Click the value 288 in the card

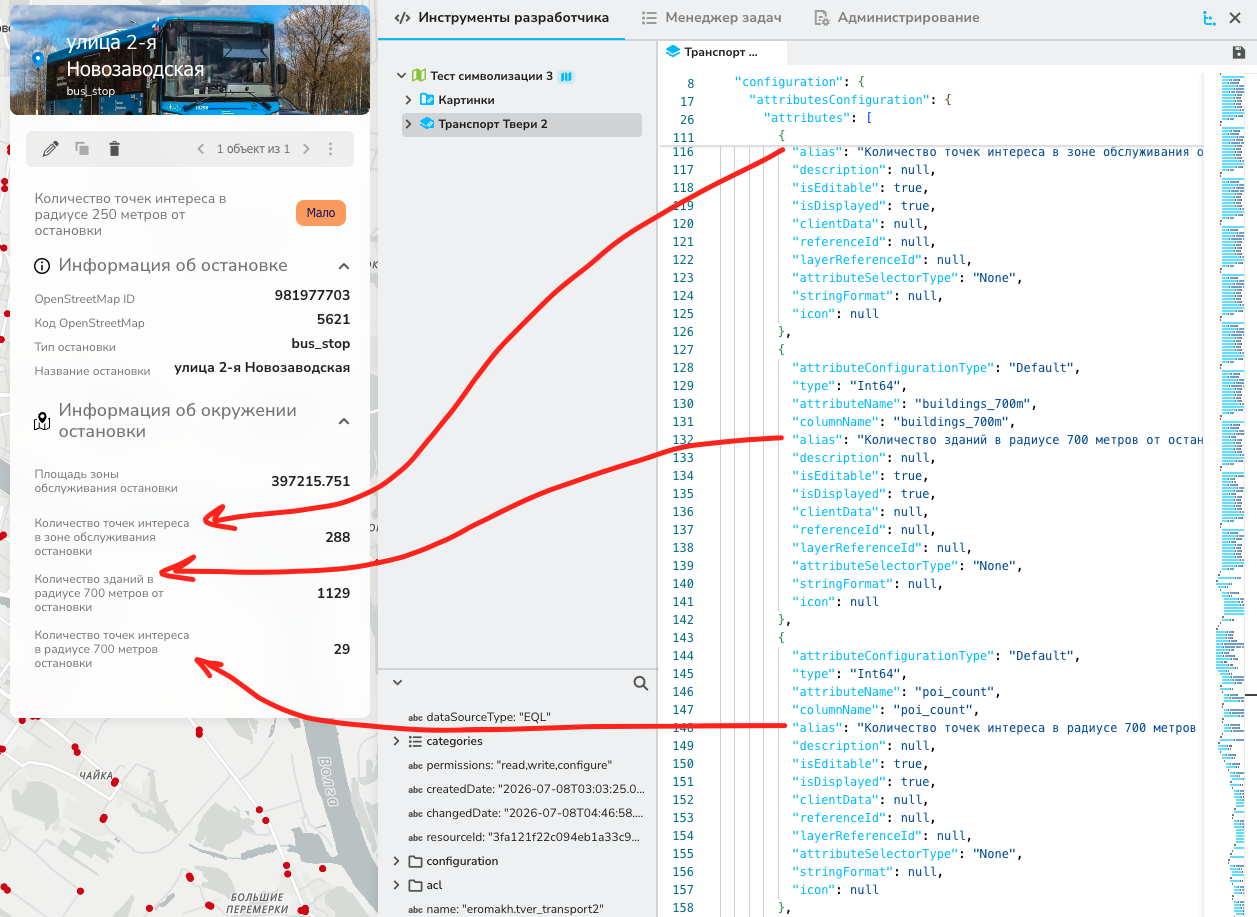(338, 537)
